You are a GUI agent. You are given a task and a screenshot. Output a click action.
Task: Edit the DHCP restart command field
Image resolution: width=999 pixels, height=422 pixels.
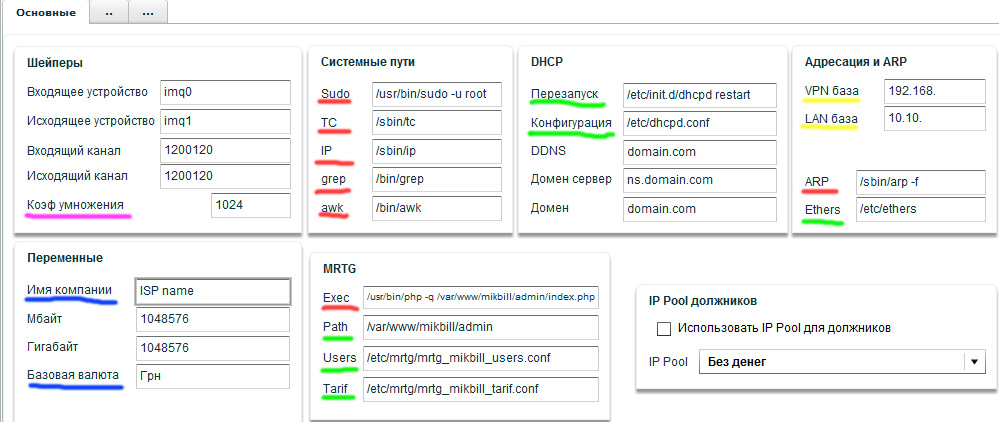point(698,96)
